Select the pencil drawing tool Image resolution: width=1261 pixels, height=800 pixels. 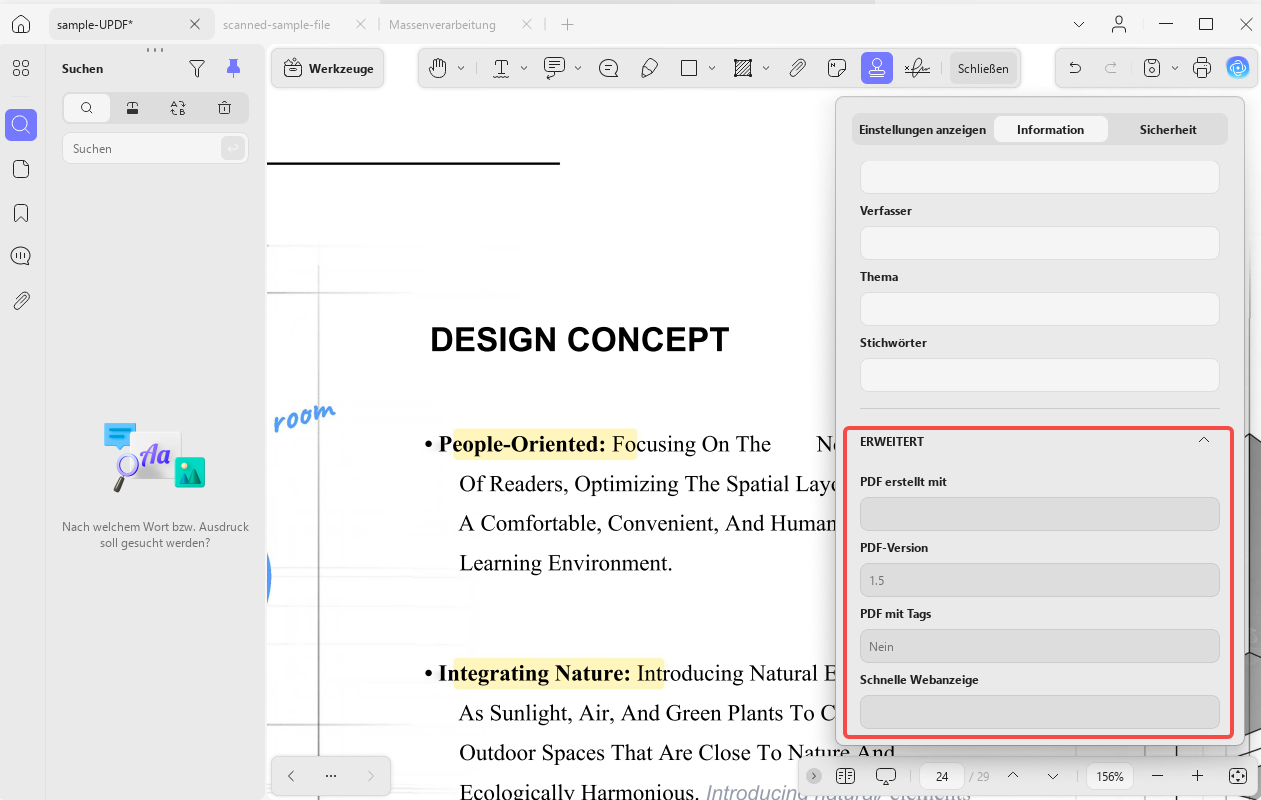click(649, 68)
